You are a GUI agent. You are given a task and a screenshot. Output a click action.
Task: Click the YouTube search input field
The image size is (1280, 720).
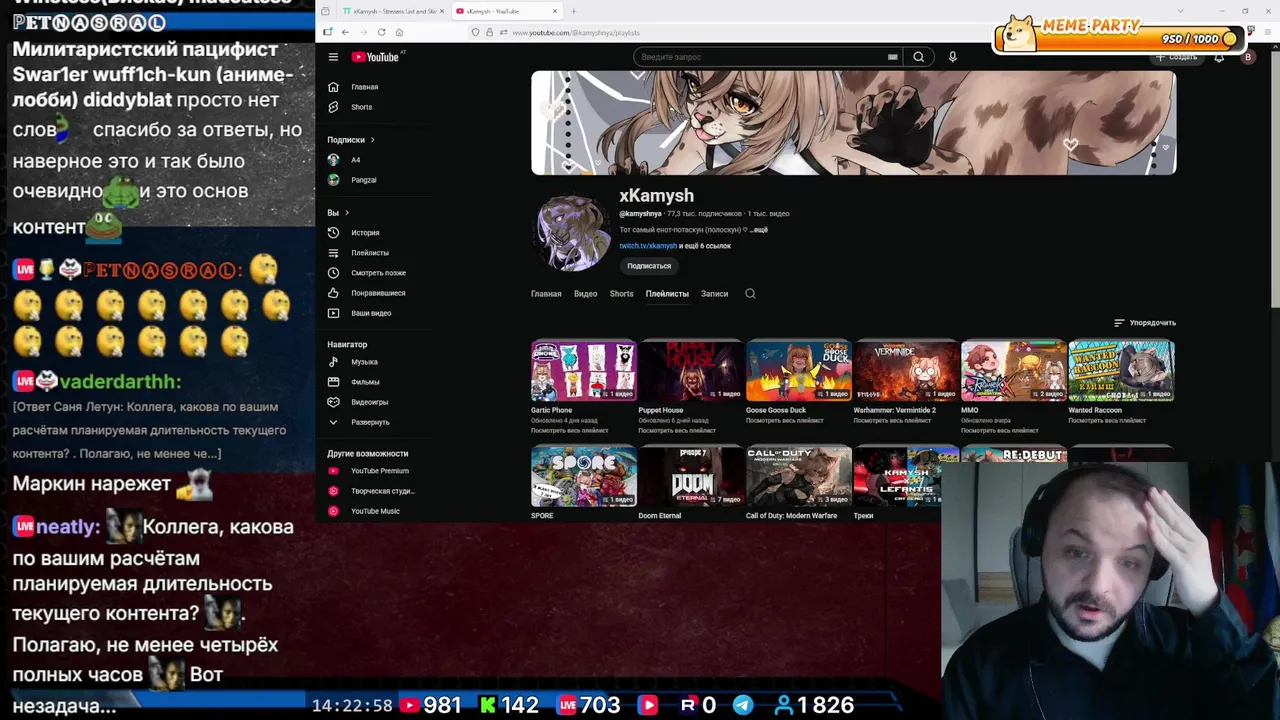(760, 57)
